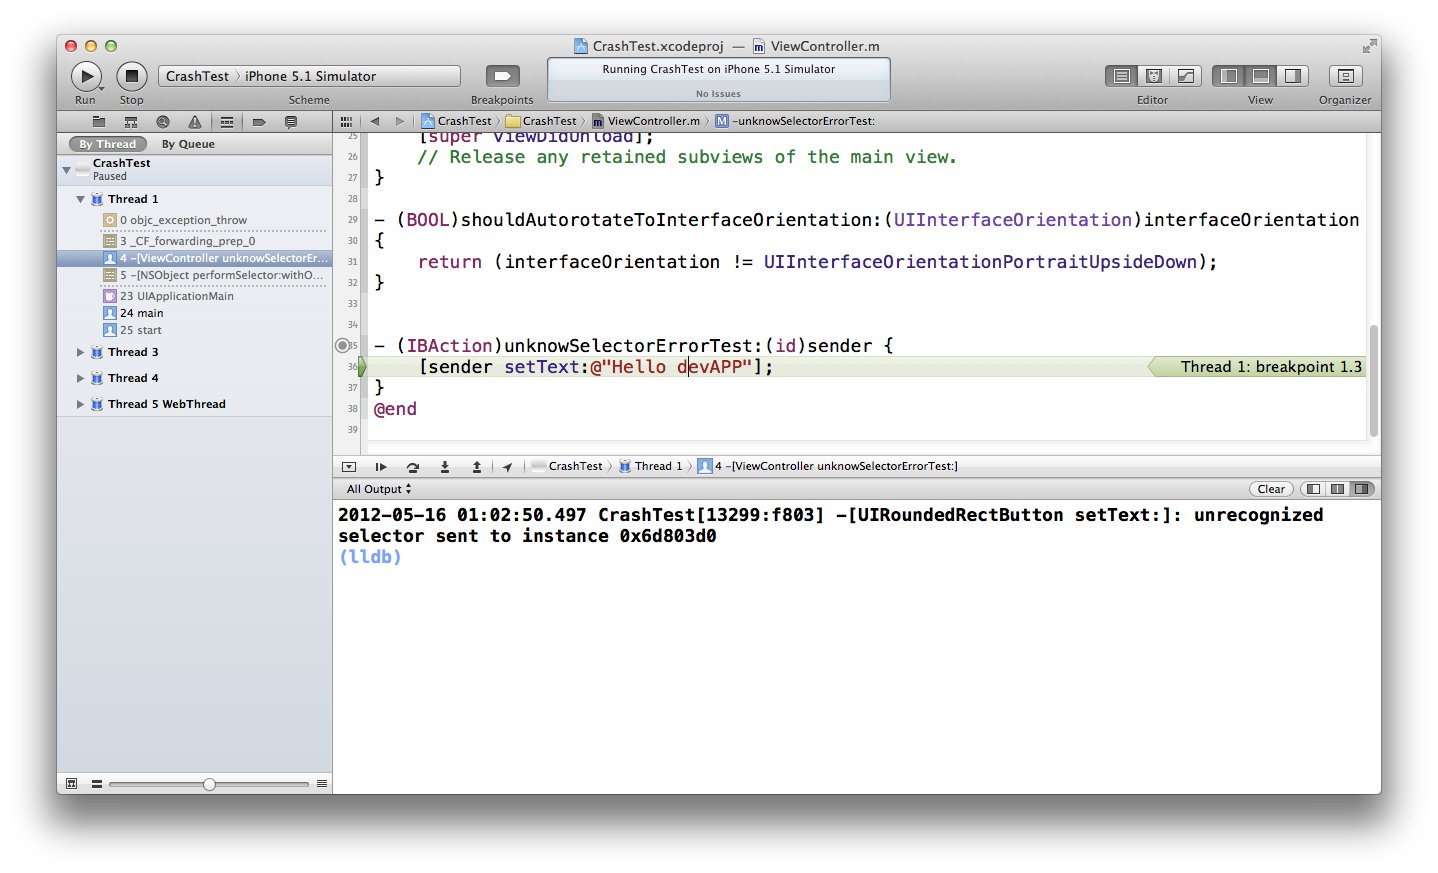Image resolution: width=1438 pixels, height=873 pixels.
Task: Switch to the Version editor
Action: [1185, 76]
